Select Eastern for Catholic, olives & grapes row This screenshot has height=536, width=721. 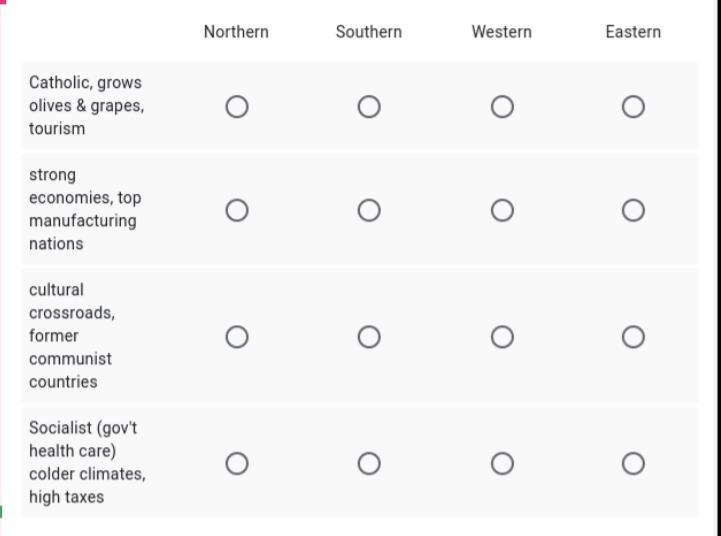click(633, 107)
